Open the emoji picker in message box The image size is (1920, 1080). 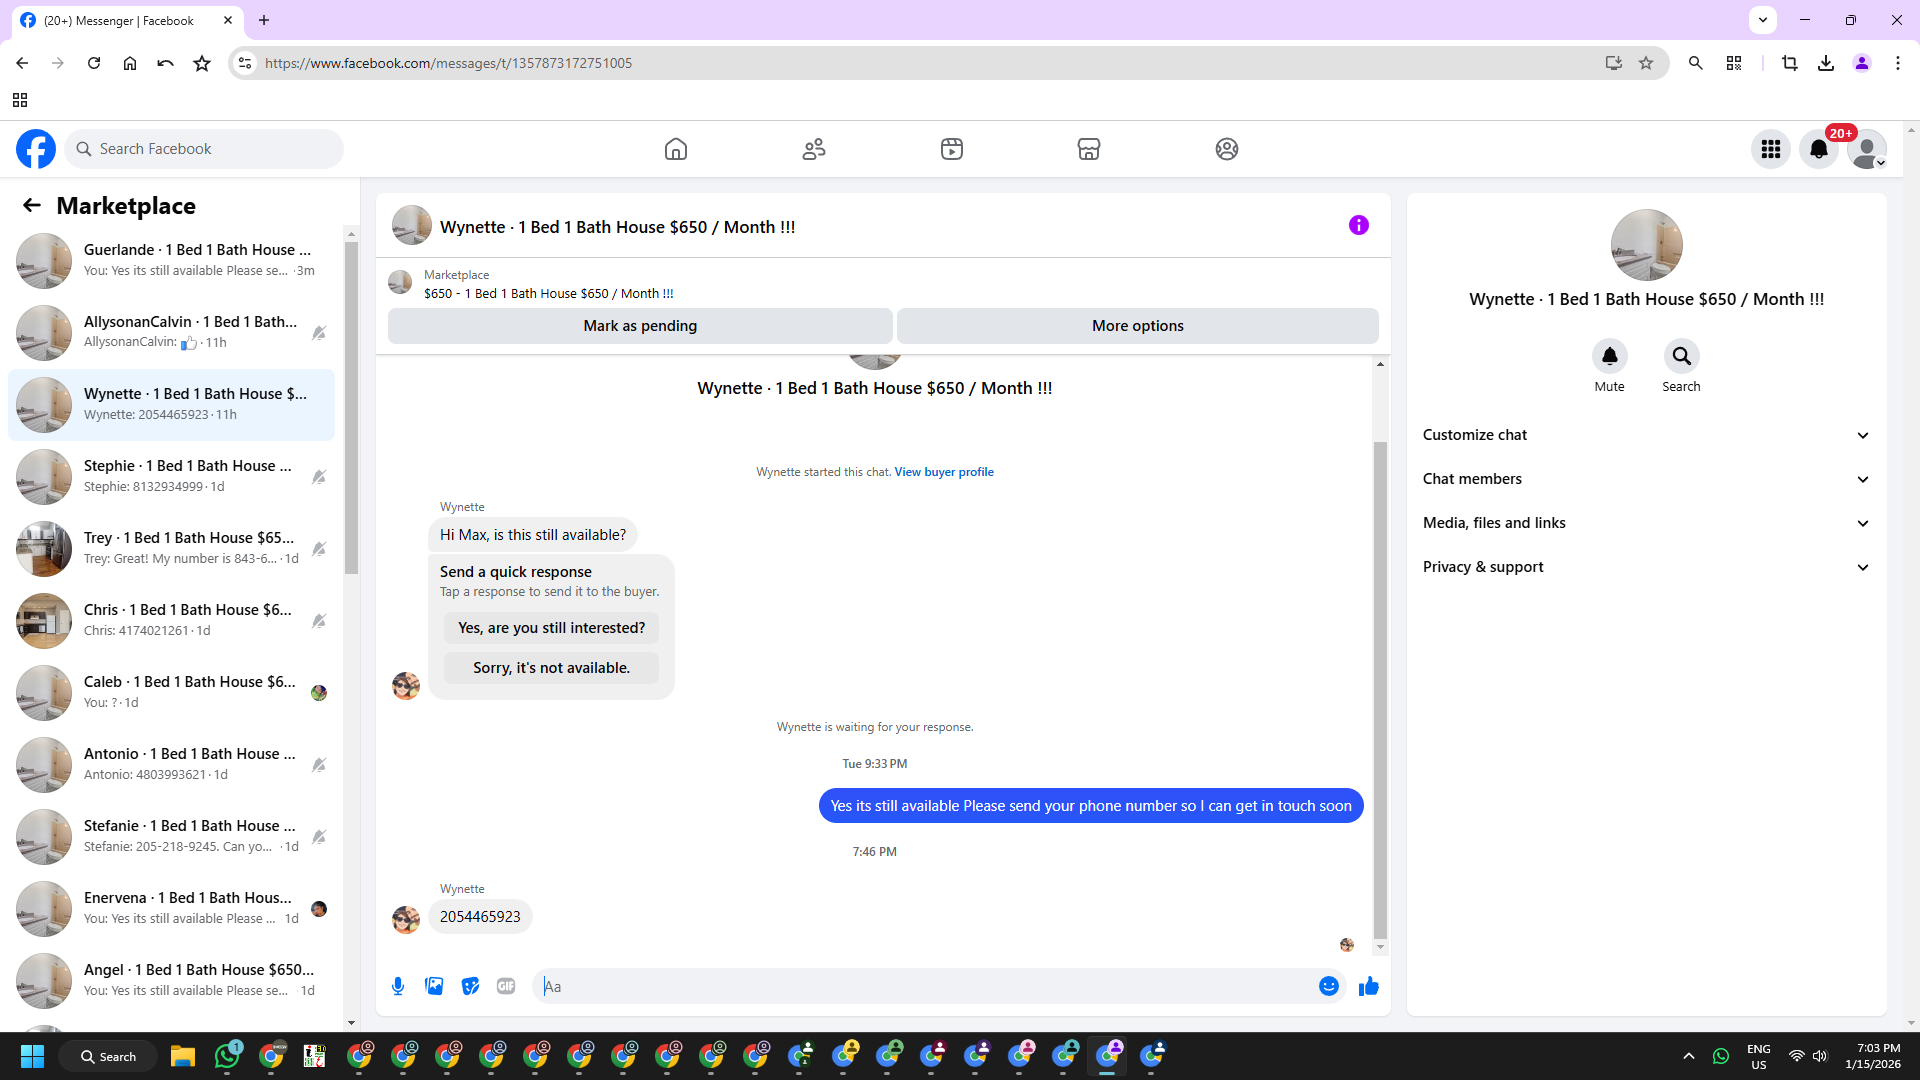pyautogui.click(x=1328, y=986)
